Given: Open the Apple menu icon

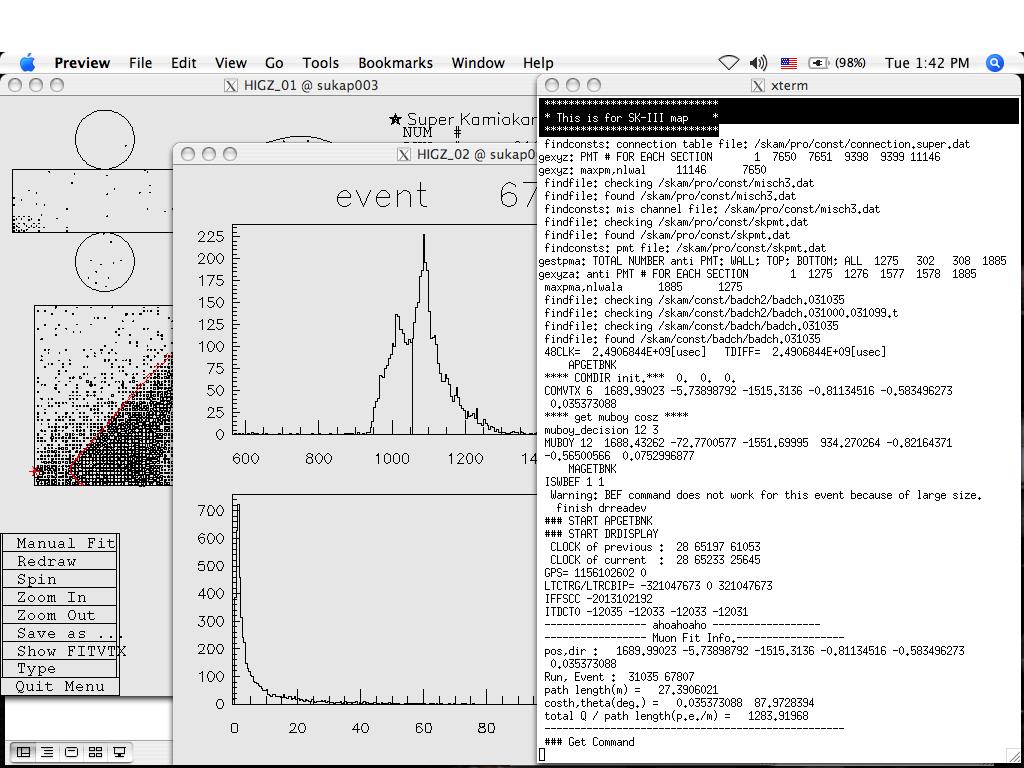Looking at the screenshot, I should [x=27, y=63].
